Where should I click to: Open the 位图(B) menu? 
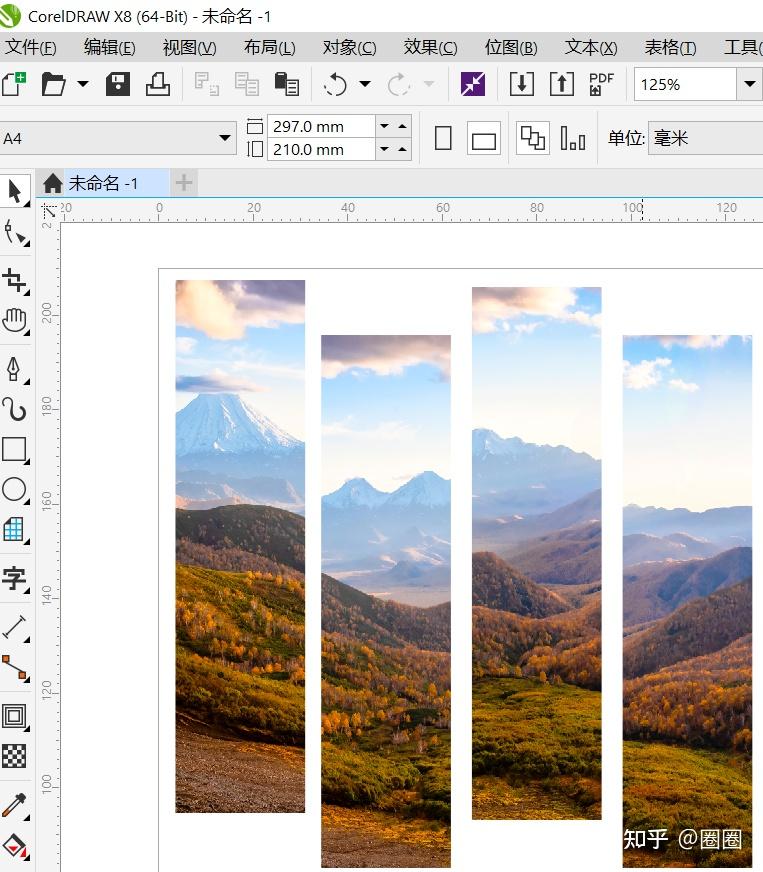(511, 48)
